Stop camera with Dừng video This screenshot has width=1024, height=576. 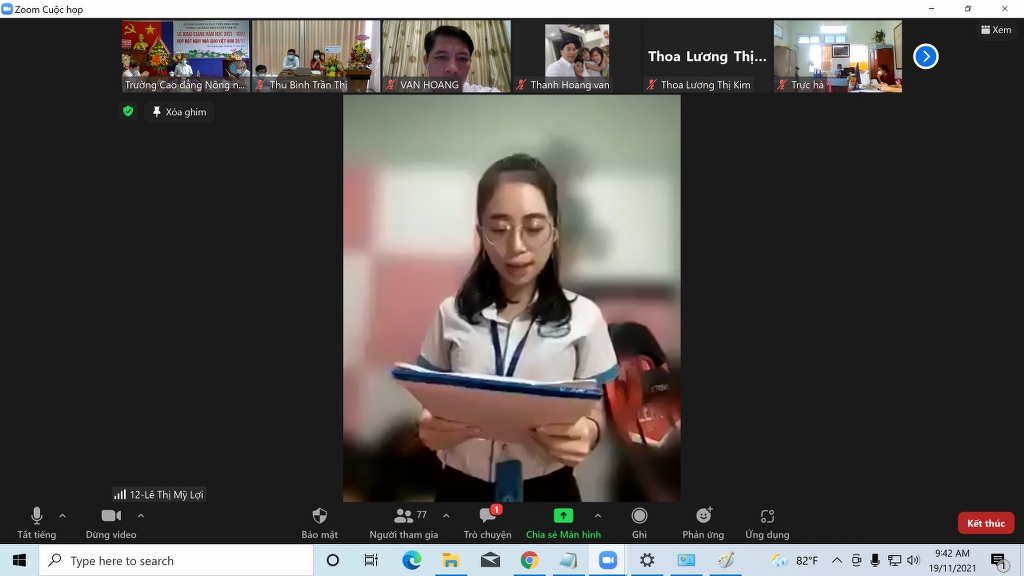click(x=111, y=517)
